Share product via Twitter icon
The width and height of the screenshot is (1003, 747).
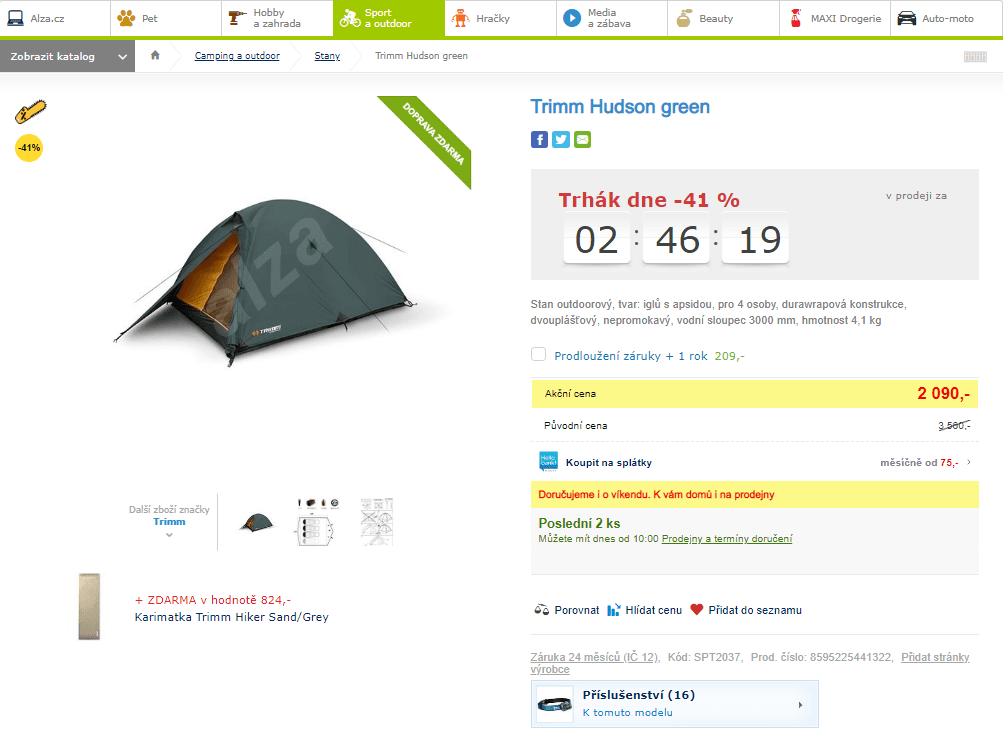pos(561,139)
